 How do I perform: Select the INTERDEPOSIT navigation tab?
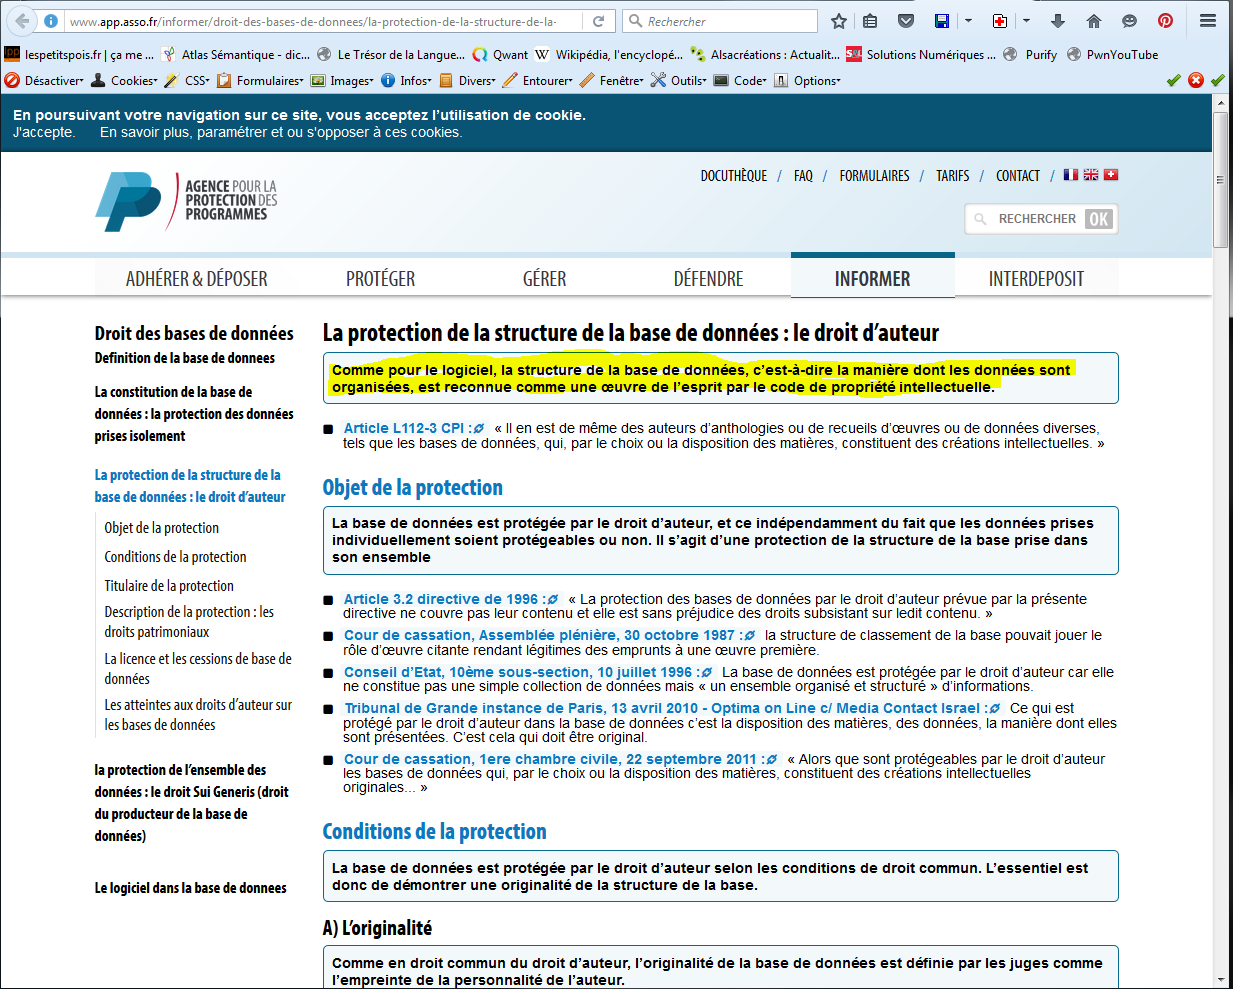pyautogui.click(x=1036, y=279)
